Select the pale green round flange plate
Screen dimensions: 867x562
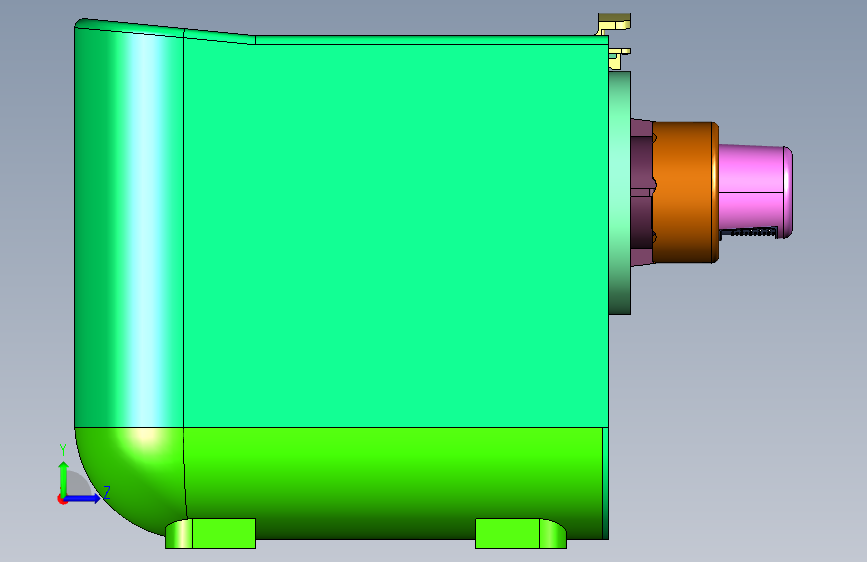(x=620, y=192)
